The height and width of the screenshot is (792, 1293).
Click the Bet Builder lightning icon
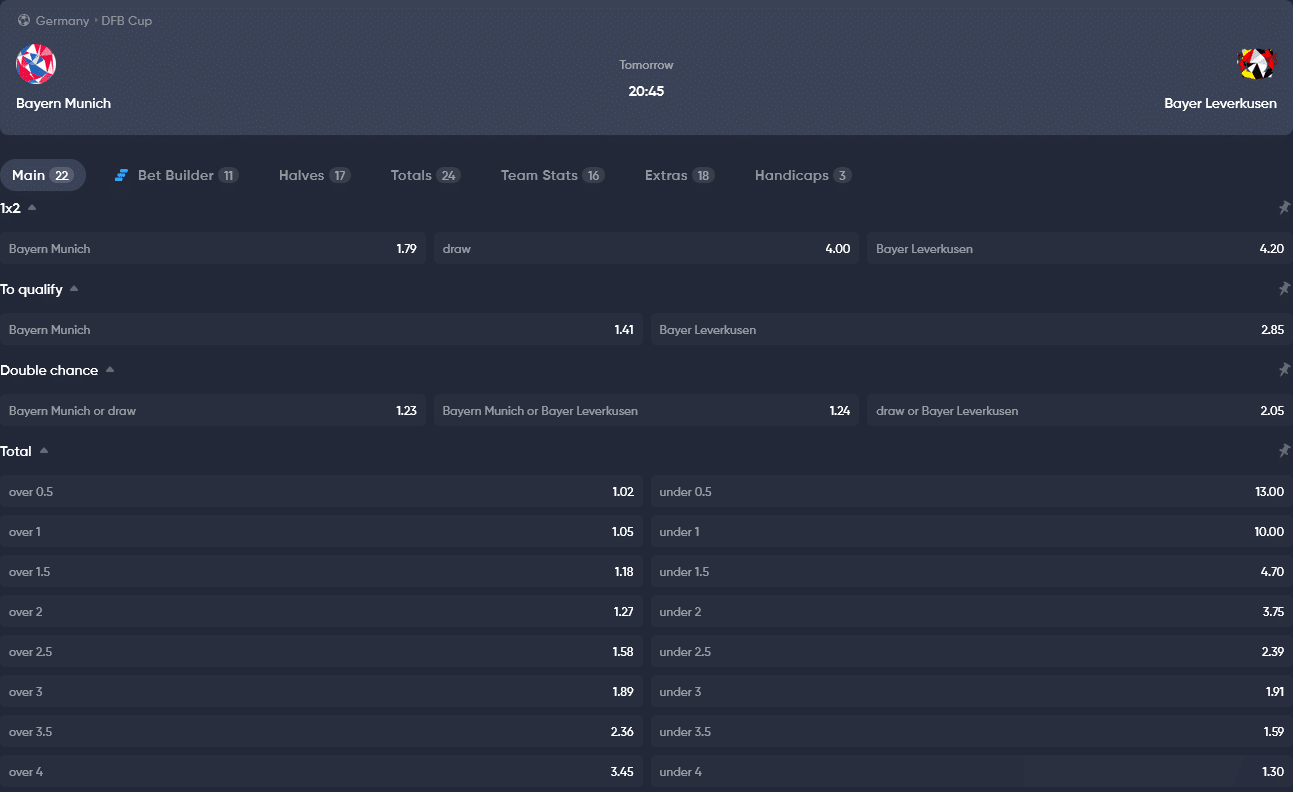(x=121, y=175)
